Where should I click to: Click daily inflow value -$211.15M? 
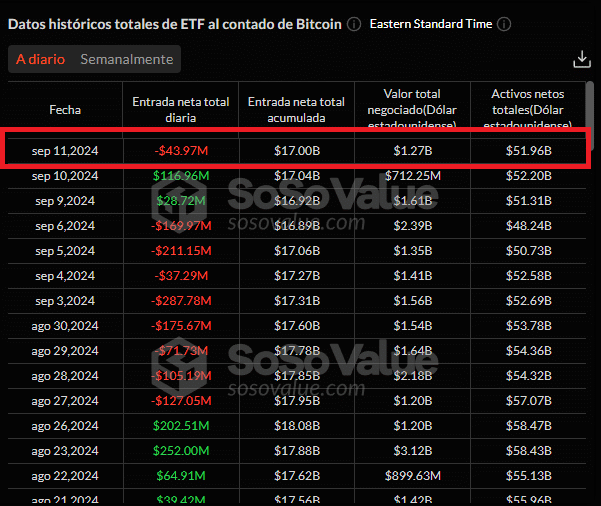coord(181,251)
